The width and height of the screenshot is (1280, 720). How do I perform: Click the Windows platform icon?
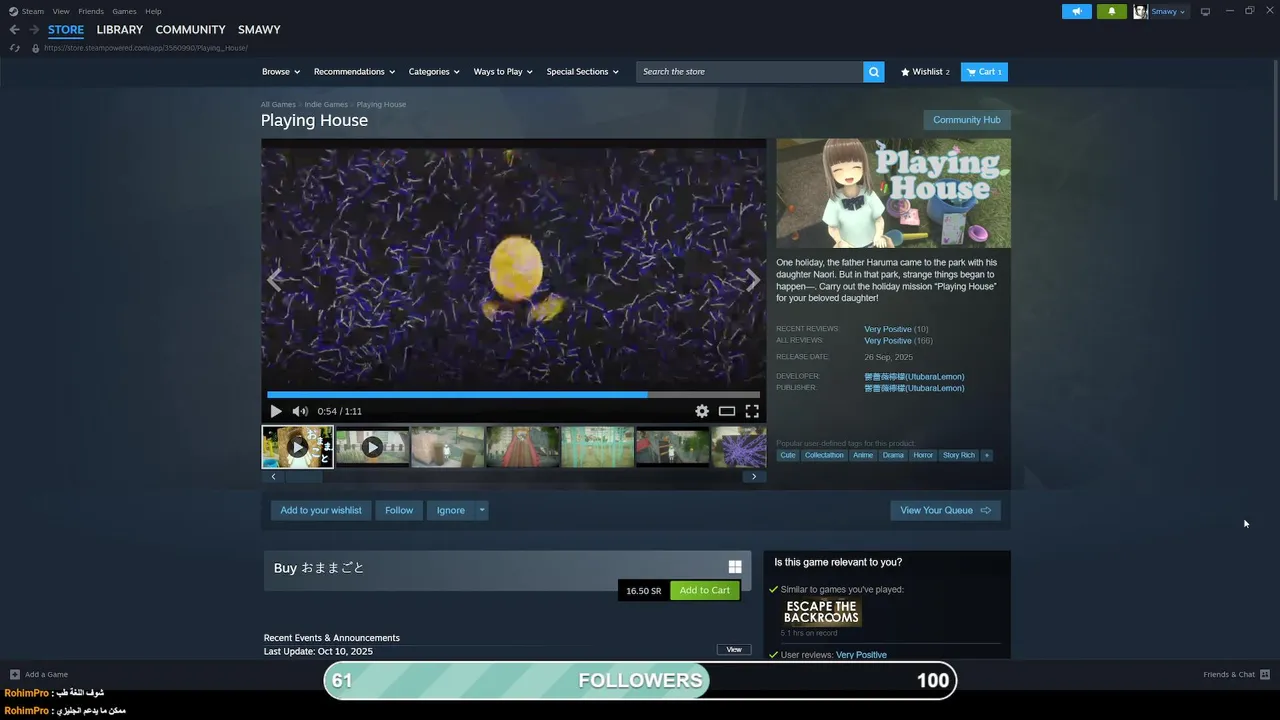point(735,567)
